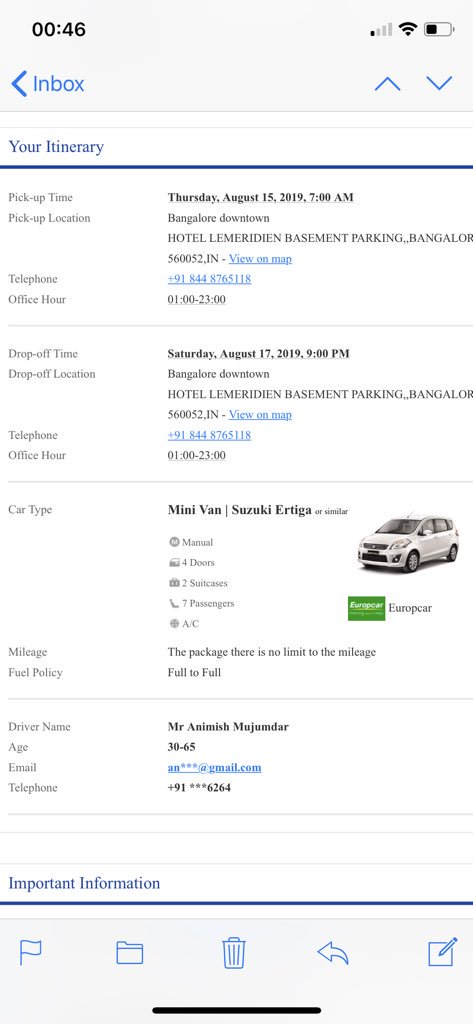Tap the cellular signal bars
The image size is (473, 1024).
(382, 30)
